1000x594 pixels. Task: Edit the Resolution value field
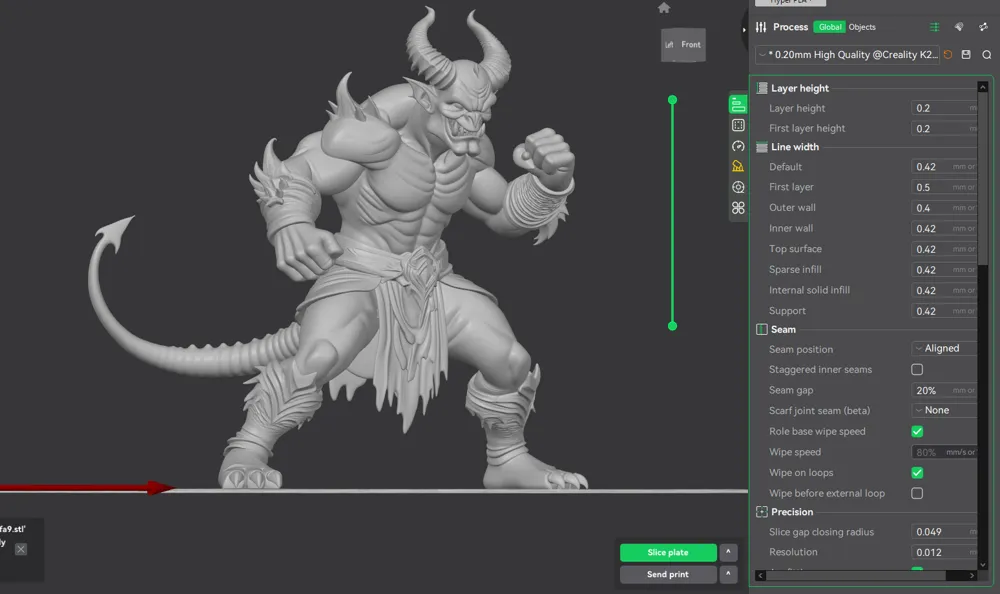[944, 552]
